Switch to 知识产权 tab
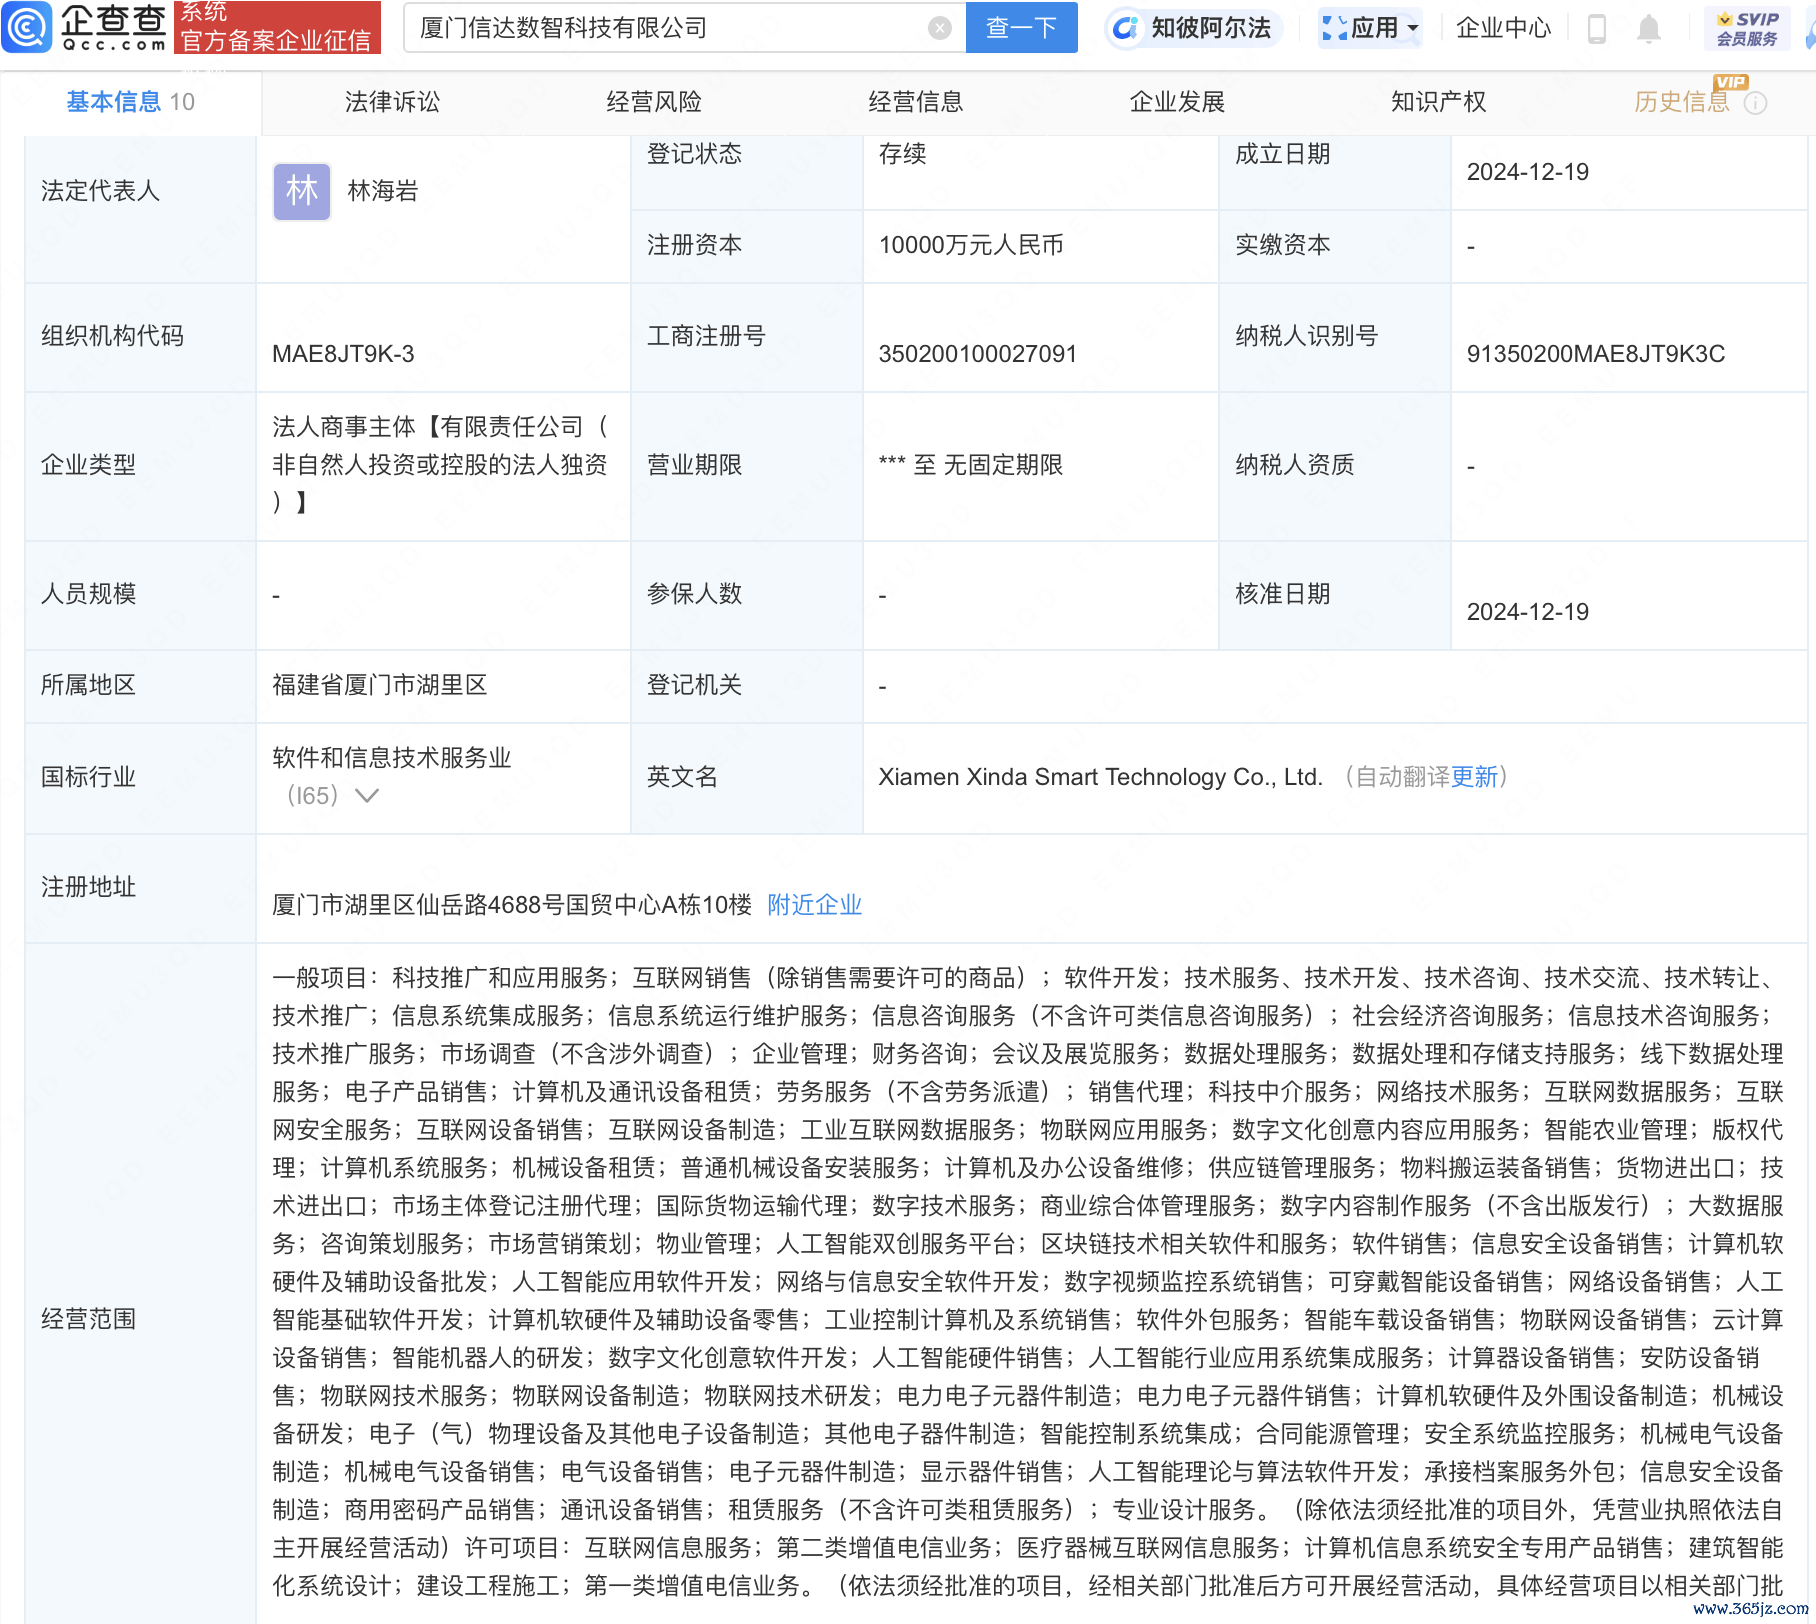Viewport: 1816px width, 1624px height. pos(1439,102)
